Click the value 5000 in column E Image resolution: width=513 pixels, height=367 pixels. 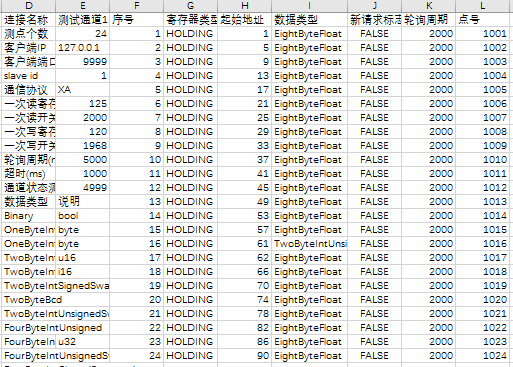tap(82, 160)
